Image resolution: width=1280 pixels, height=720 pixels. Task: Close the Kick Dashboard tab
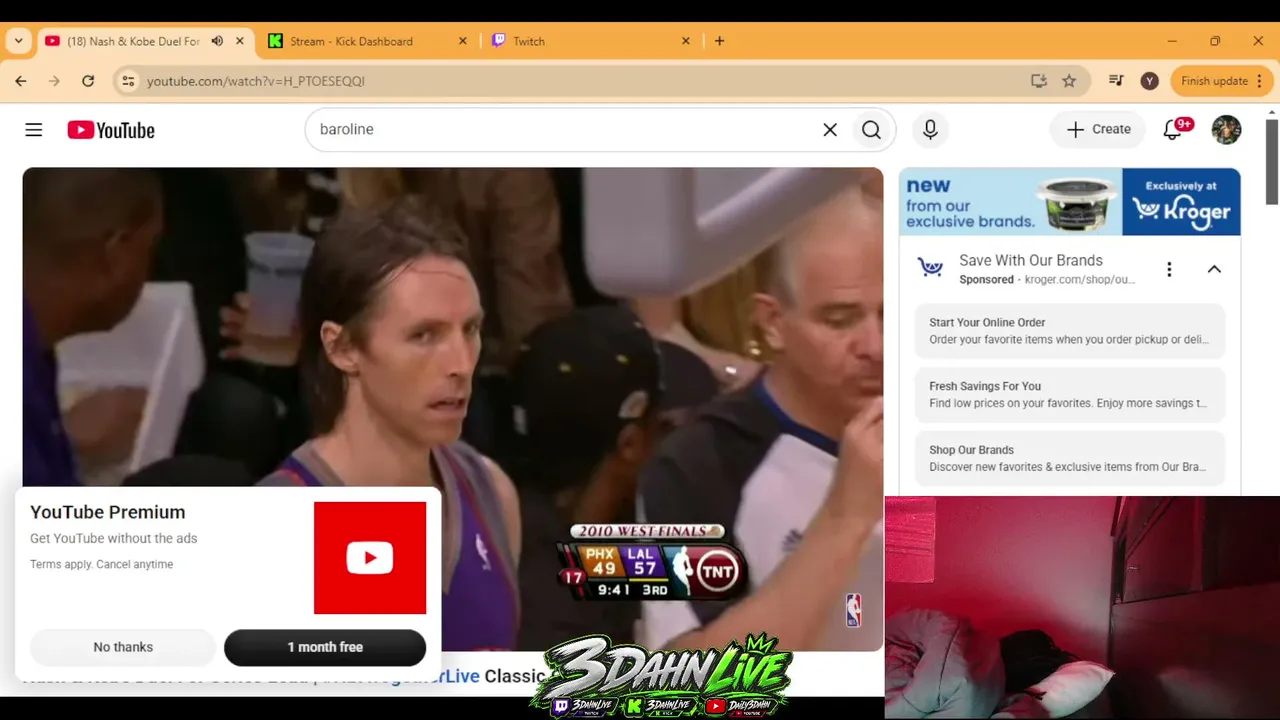[463, 41]
